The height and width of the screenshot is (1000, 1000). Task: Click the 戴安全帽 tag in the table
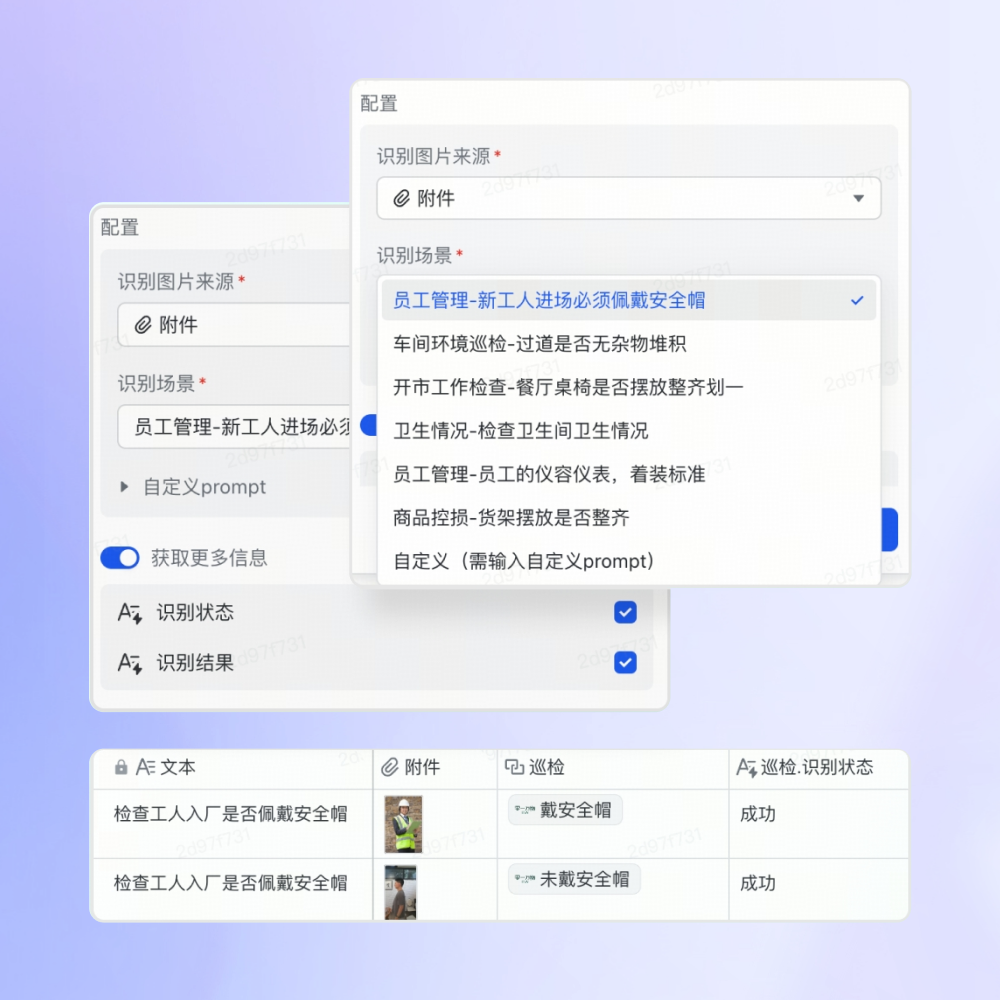point(564,810)
